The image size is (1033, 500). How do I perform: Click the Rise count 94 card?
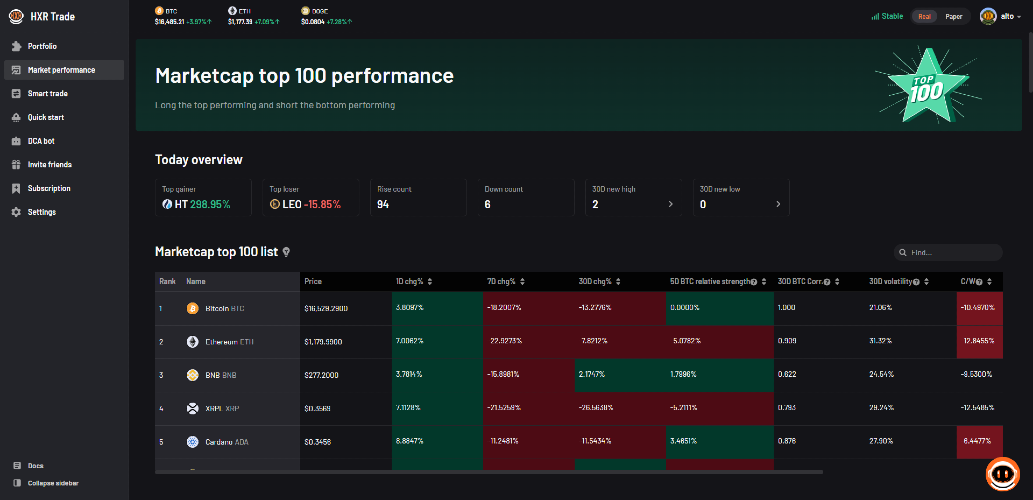[x=418, y=197]
